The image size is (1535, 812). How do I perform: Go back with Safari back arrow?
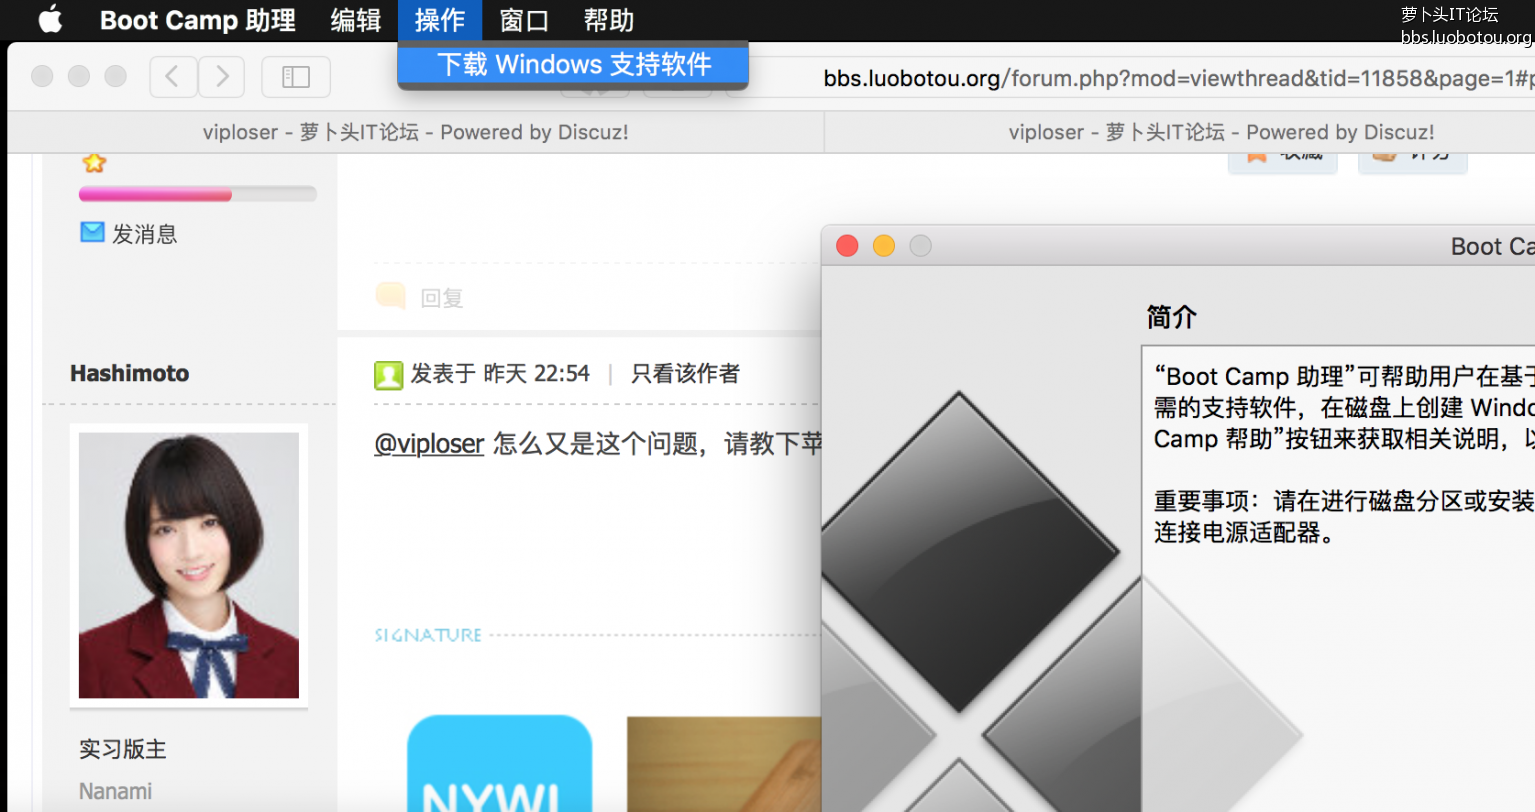[173, 77]
